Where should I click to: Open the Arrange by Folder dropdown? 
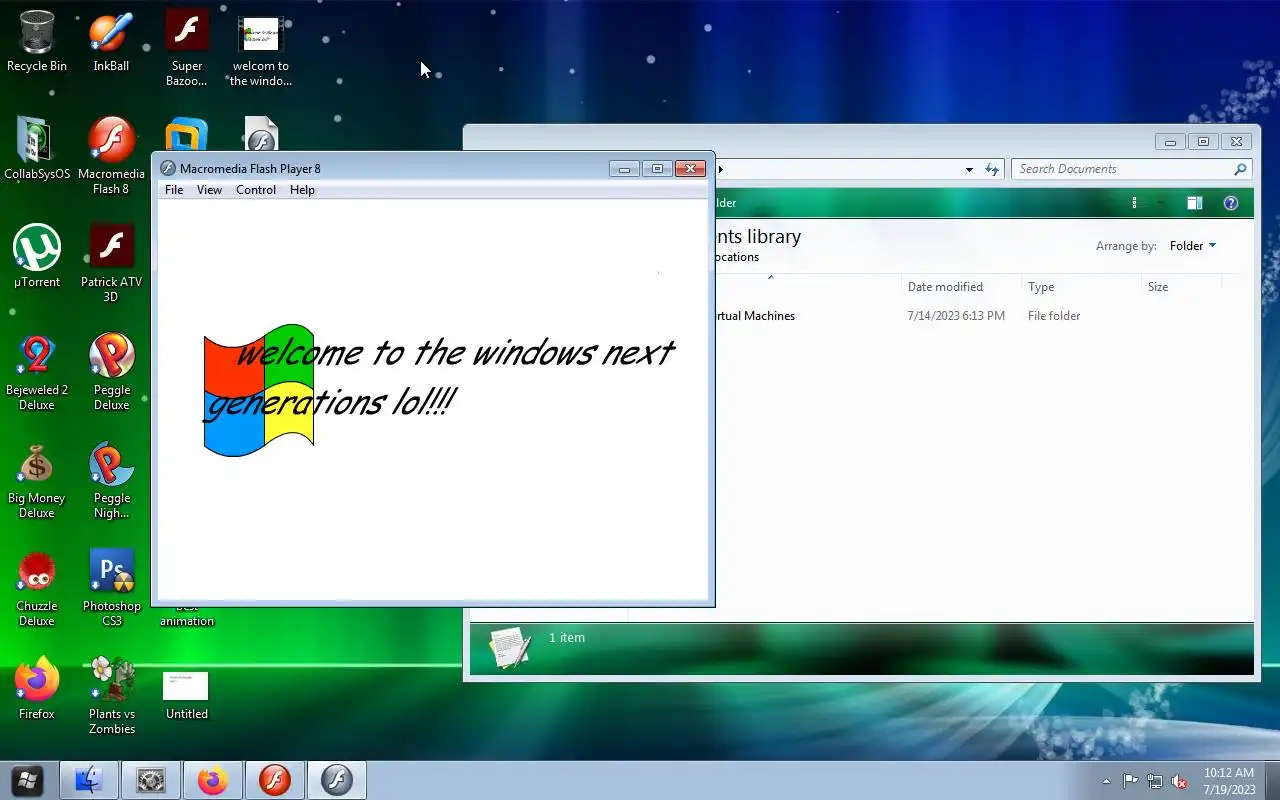click(x=1193, y=246)
